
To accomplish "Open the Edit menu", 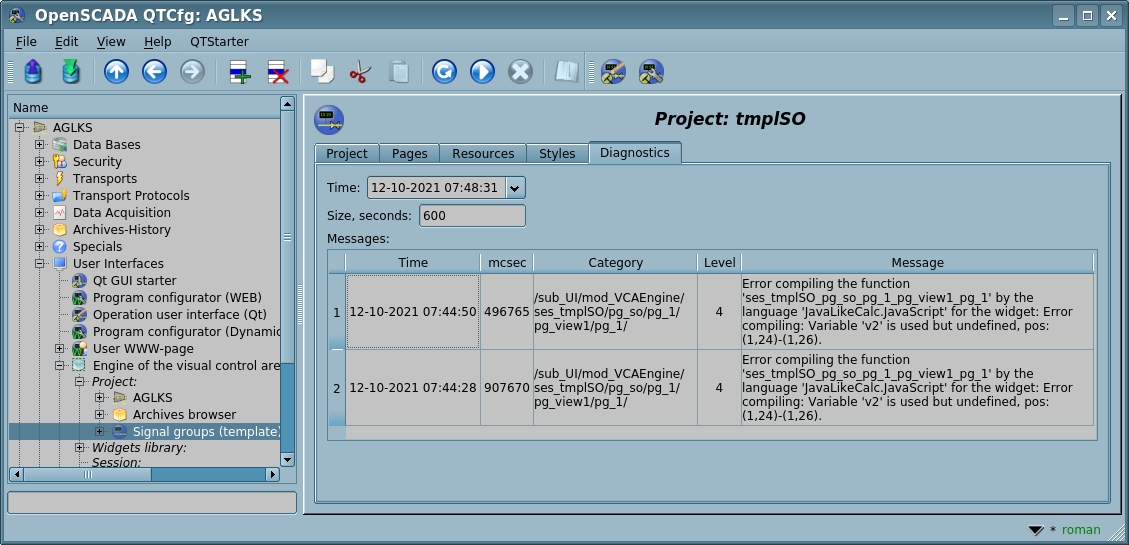I will (x=66, y=42).
